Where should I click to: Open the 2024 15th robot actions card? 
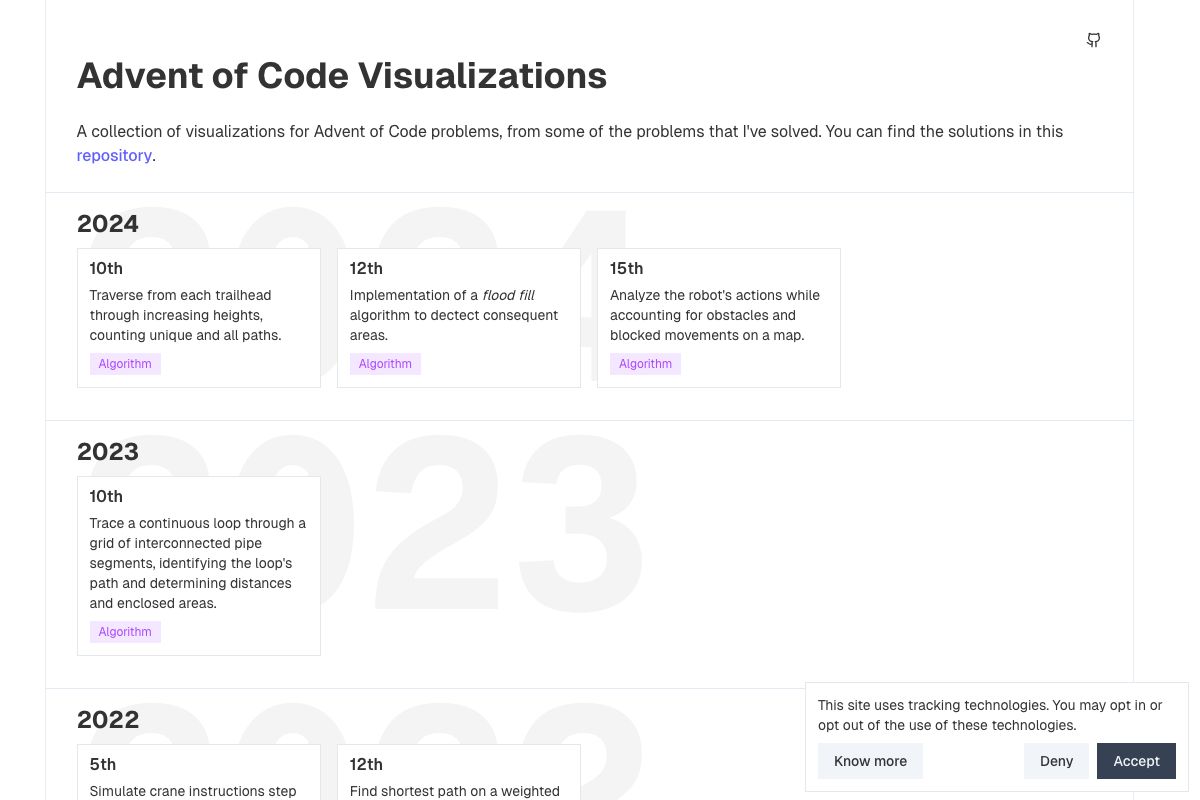(718, 315)
